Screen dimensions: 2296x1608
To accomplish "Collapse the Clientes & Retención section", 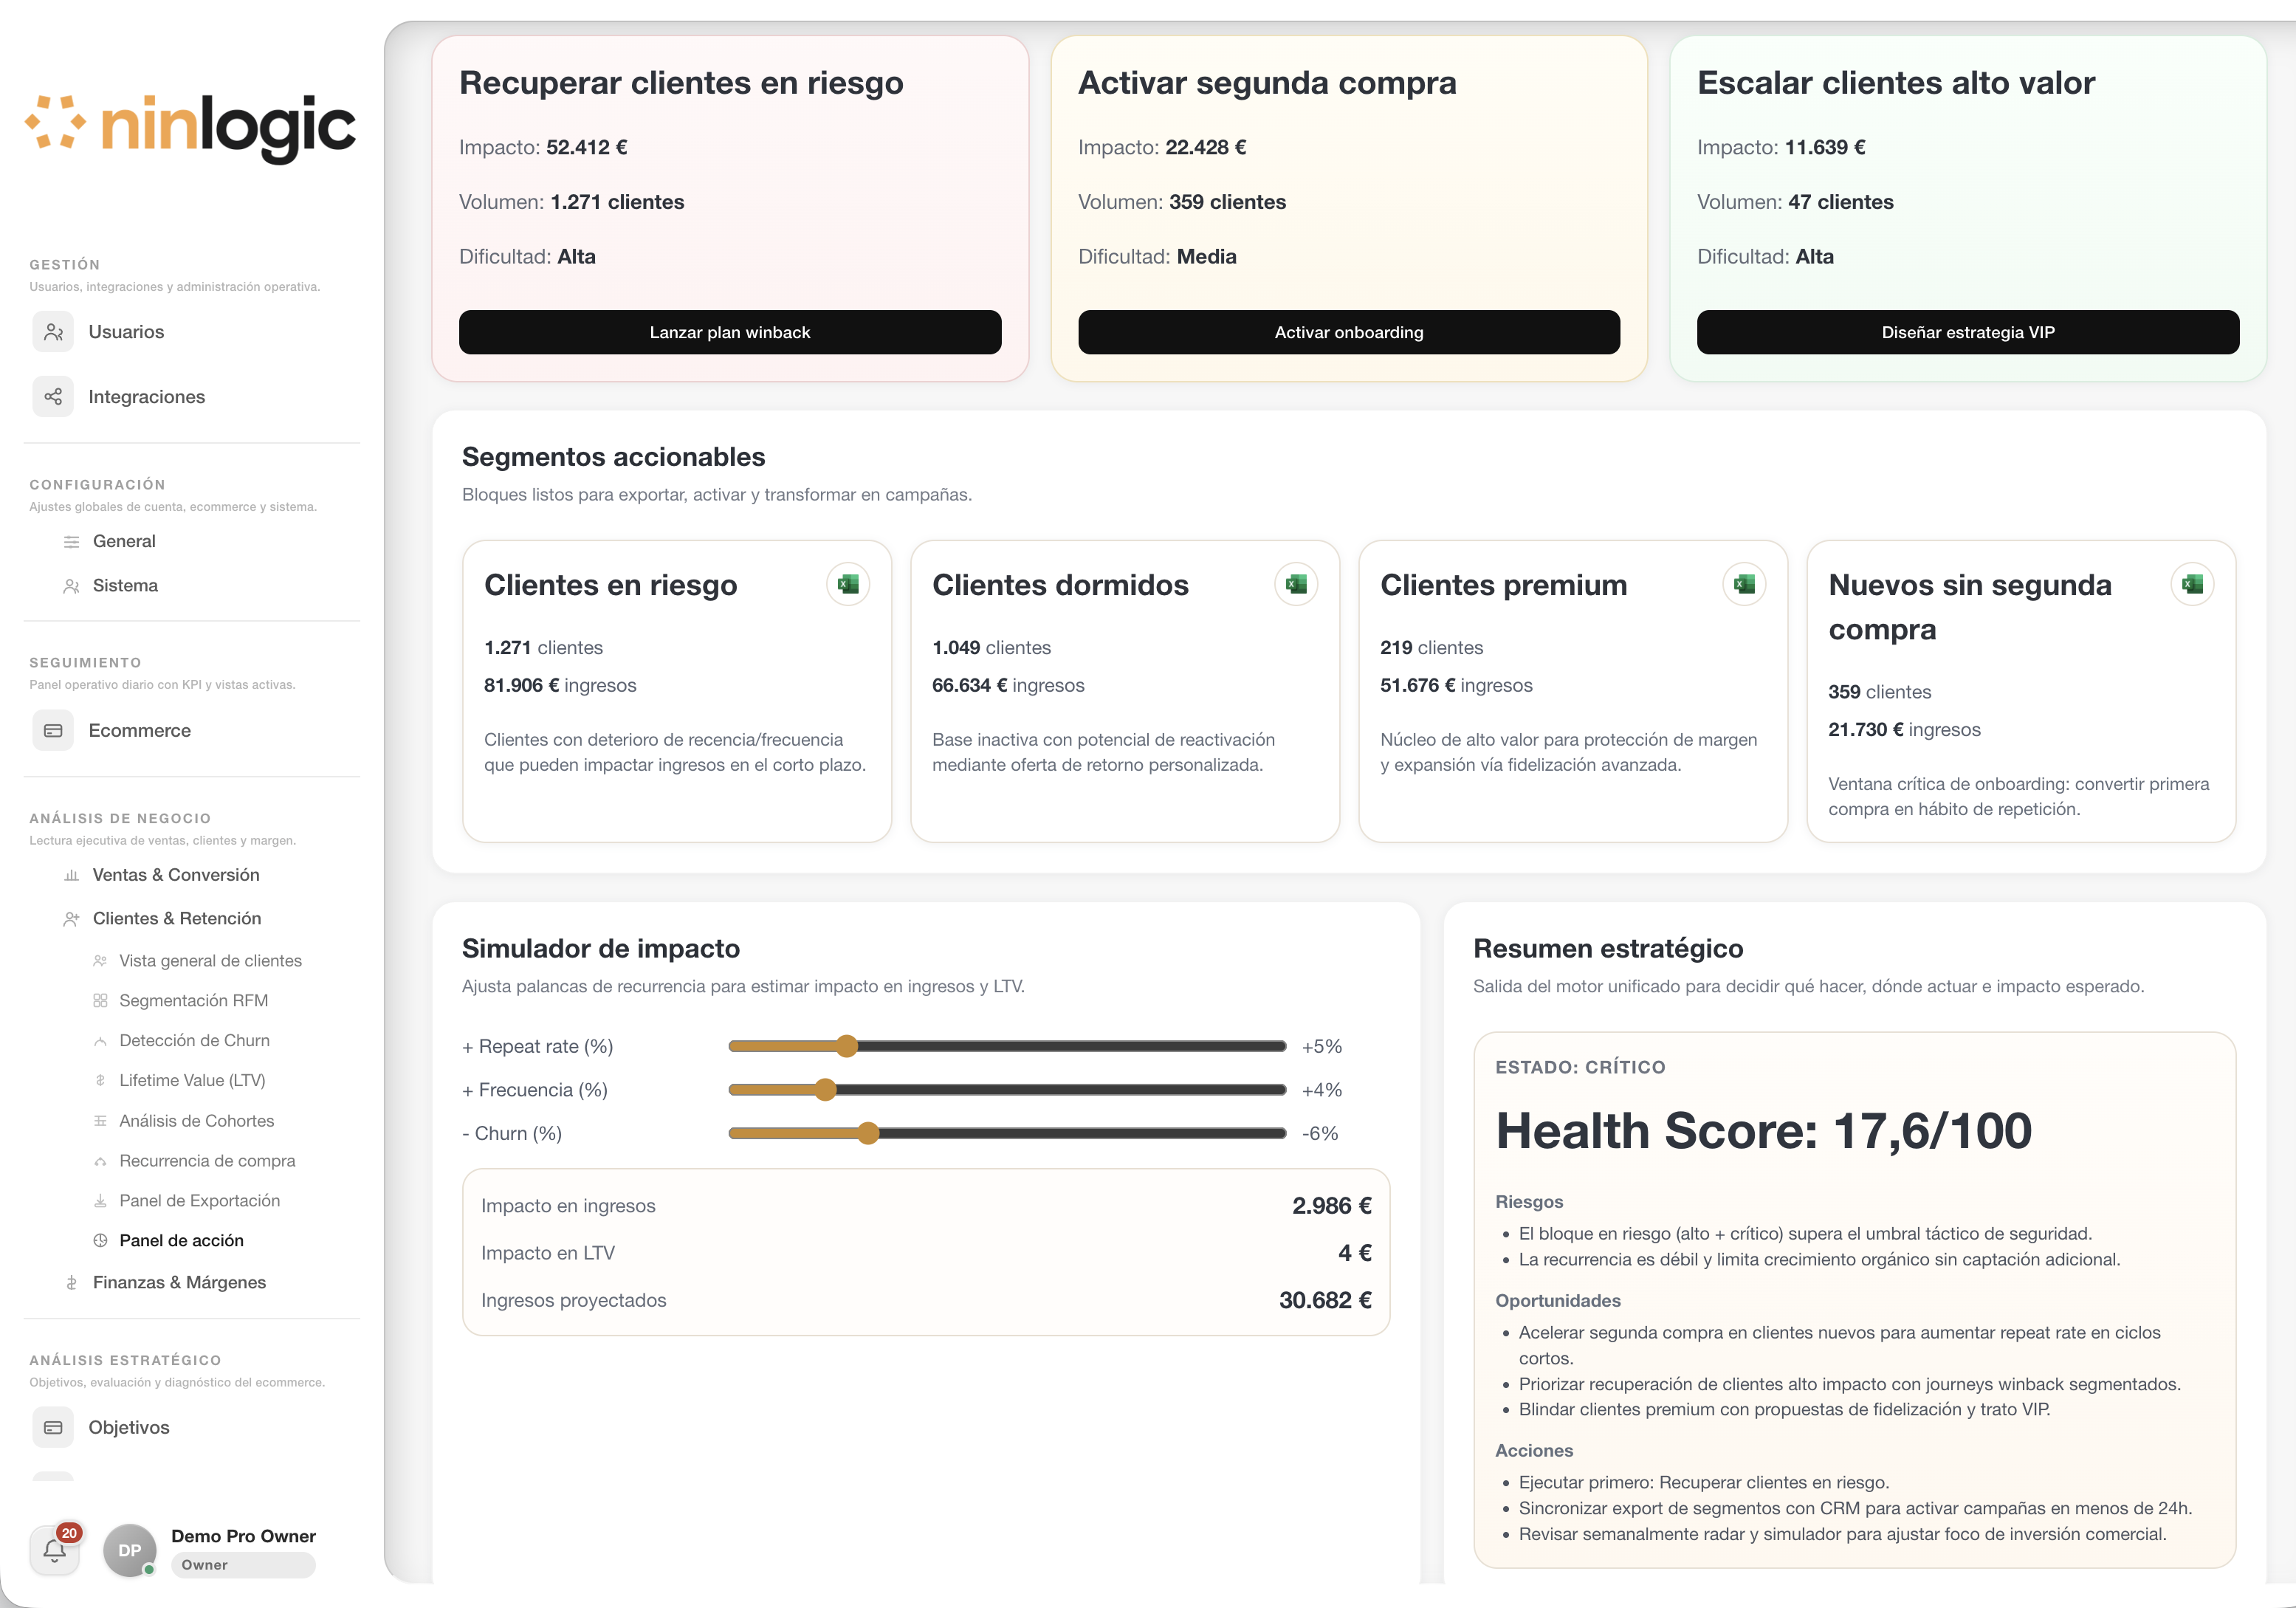I will pyautogui.click(x=177, y=918).
